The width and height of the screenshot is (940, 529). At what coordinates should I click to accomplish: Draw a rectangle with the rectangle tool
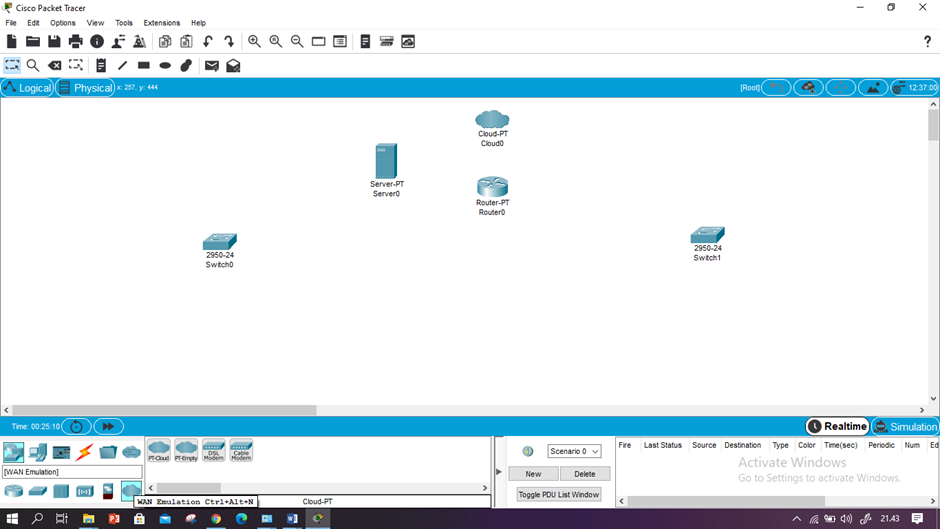click(144, 65)
